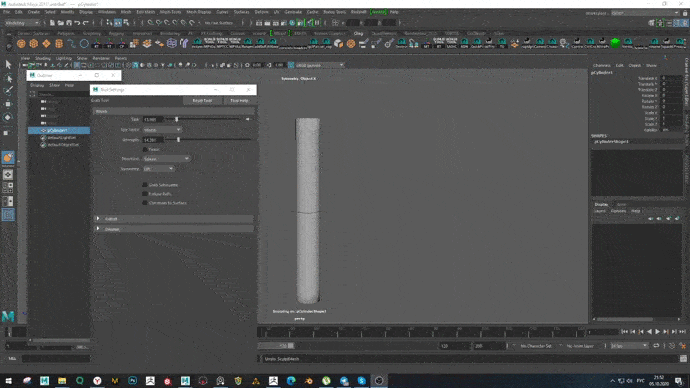The image size is (690, 388).
Task: Click the highlighted Outliner toggle icon at the bottom left
Action: (8, 215)
